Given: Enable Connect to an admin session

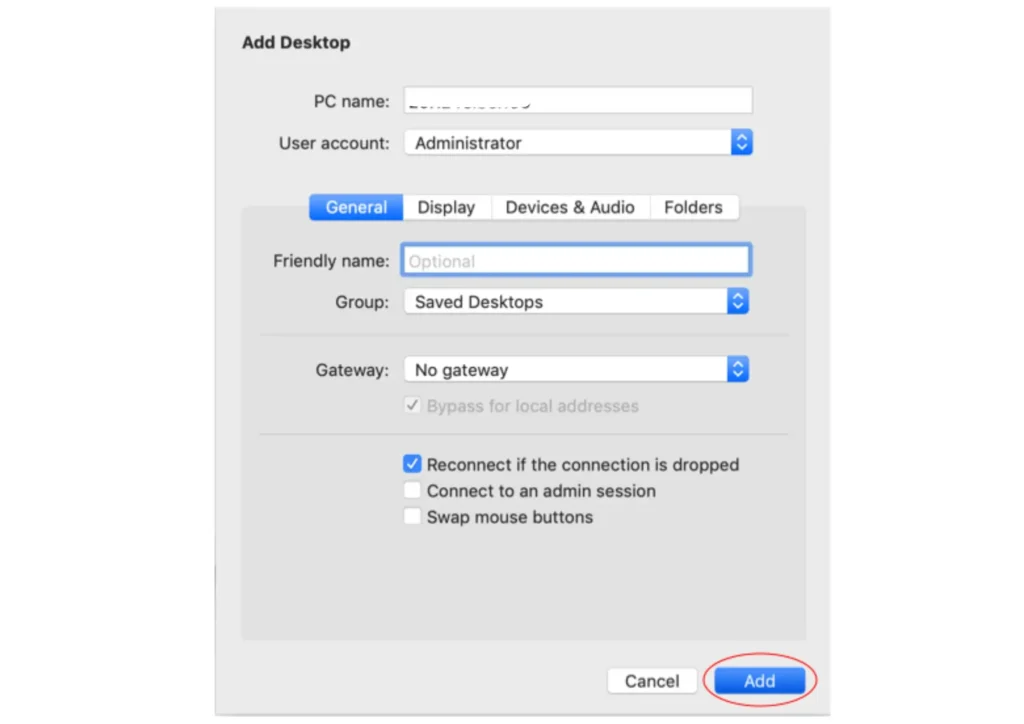Looking at the screenshot, I should pos(412,490).
